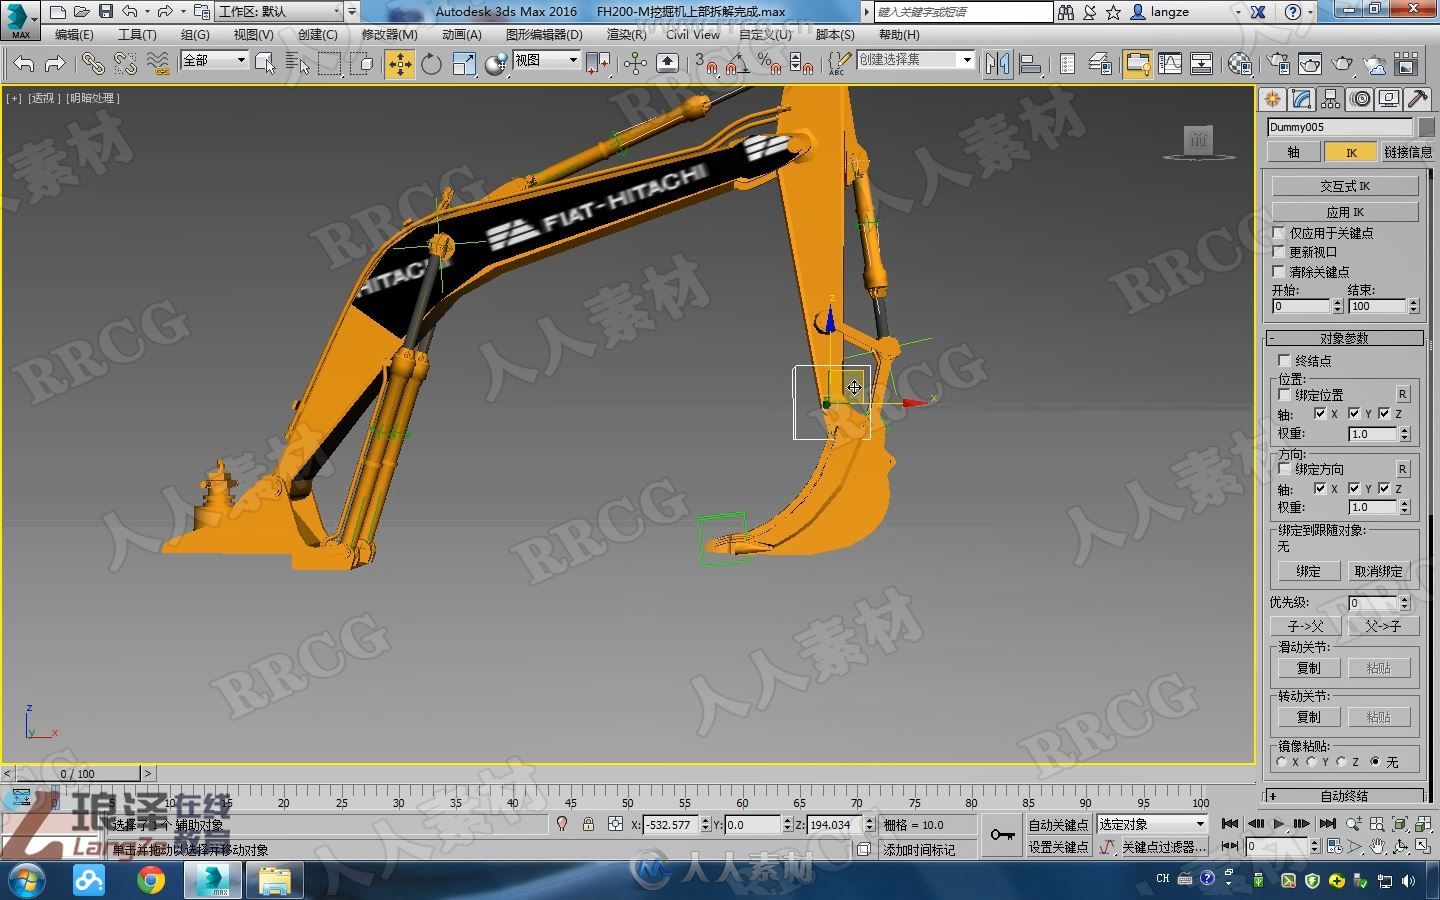Click the '自动关键点' button
This screenshot has height=900, width=1440.
point(1058,825)
